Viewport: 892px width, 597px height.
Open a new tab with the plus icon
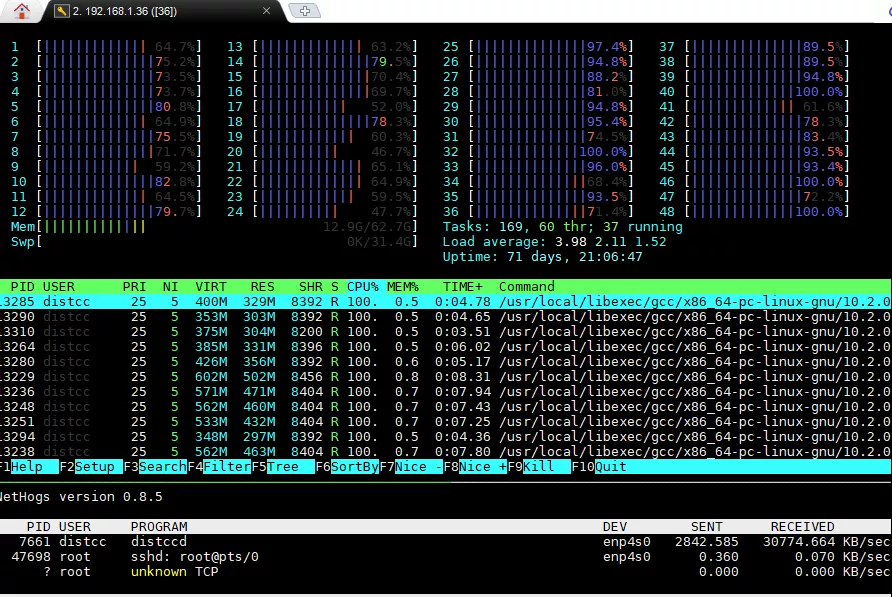coord(304,11)
